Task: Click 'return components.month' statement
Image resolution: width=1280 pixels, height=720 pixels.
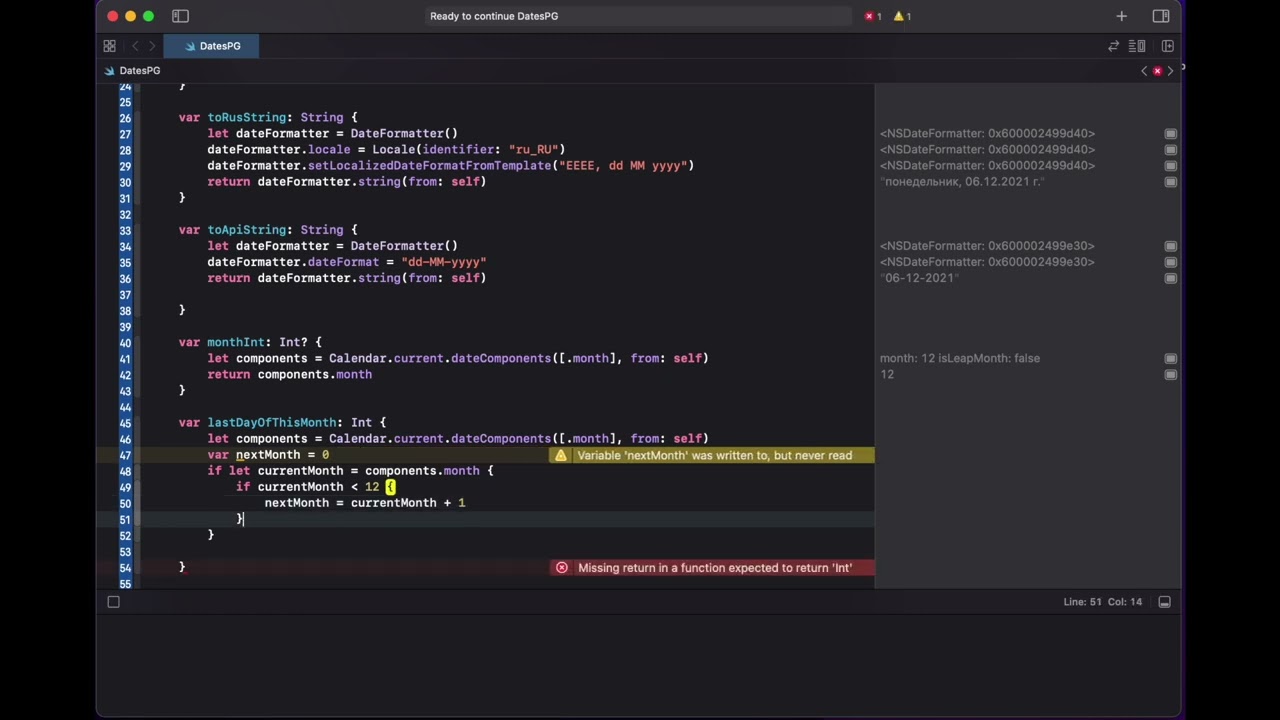Action: [x=289, y=375]
